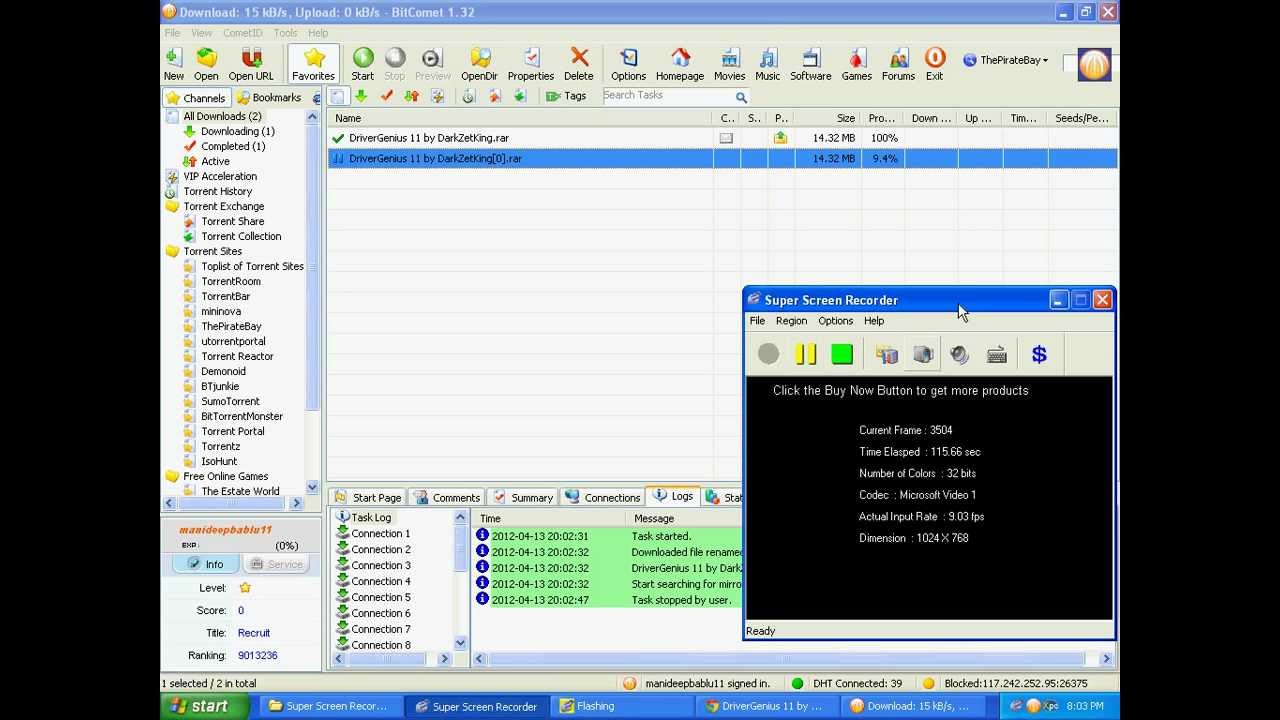1280x720 pixels.
Task: Go to Homepage
Action: pos(680,64)
